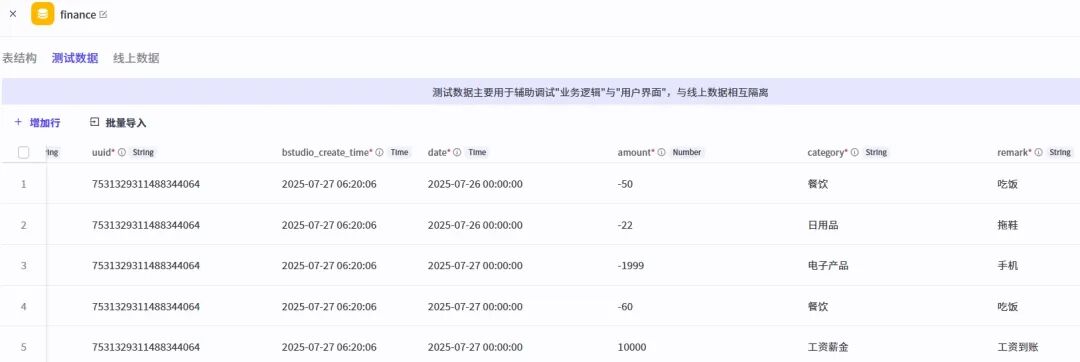This screenshot has width=1080, height=362.
Task: Select row number 4
Action: click(23, 307)
